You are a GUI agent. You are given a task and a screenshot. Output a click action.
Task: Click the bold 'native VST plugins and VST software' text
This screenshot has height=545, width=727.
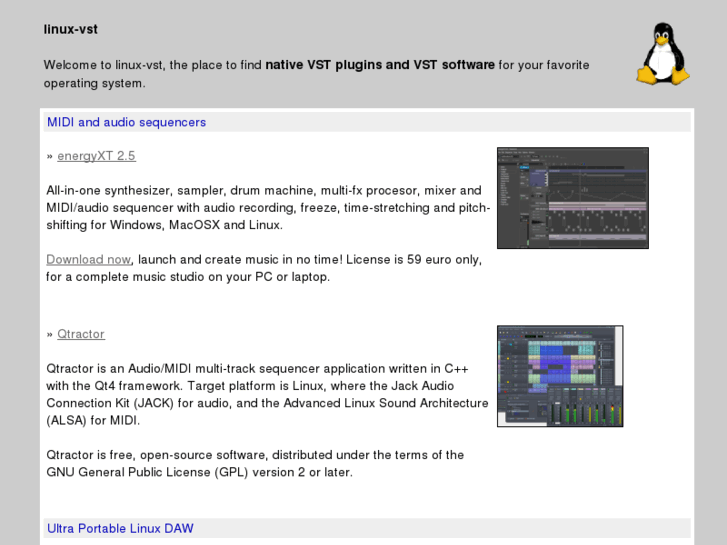(380, 64)
